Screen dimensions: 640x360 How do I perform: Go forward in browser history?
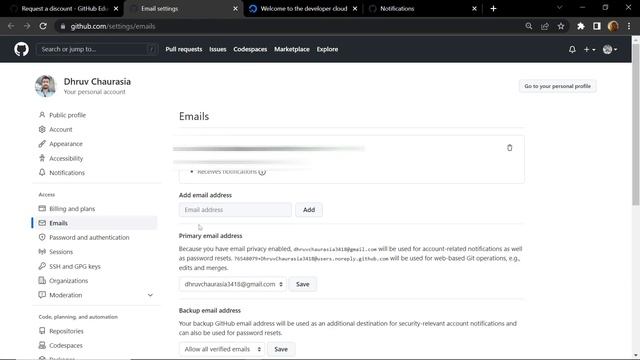(27, 26)
